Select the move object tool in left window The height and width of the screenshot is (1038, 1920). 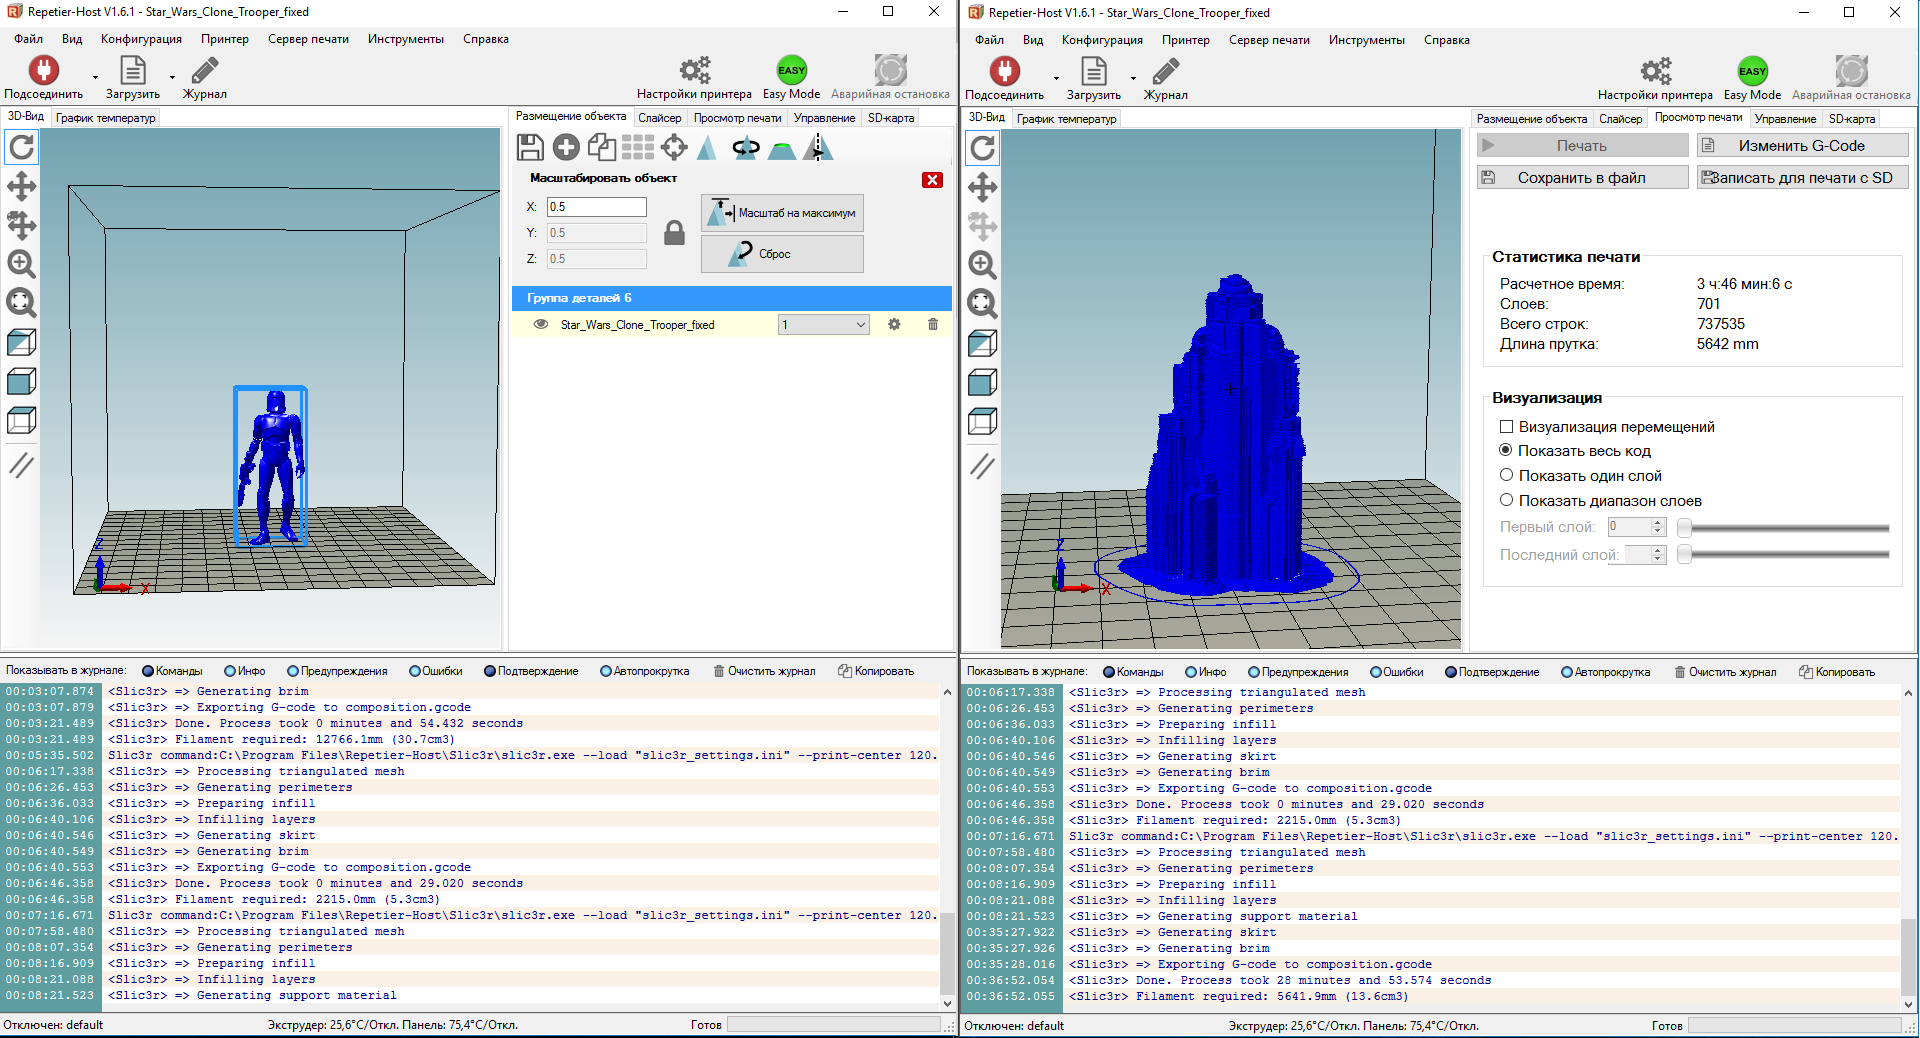(x=22, y=225)
